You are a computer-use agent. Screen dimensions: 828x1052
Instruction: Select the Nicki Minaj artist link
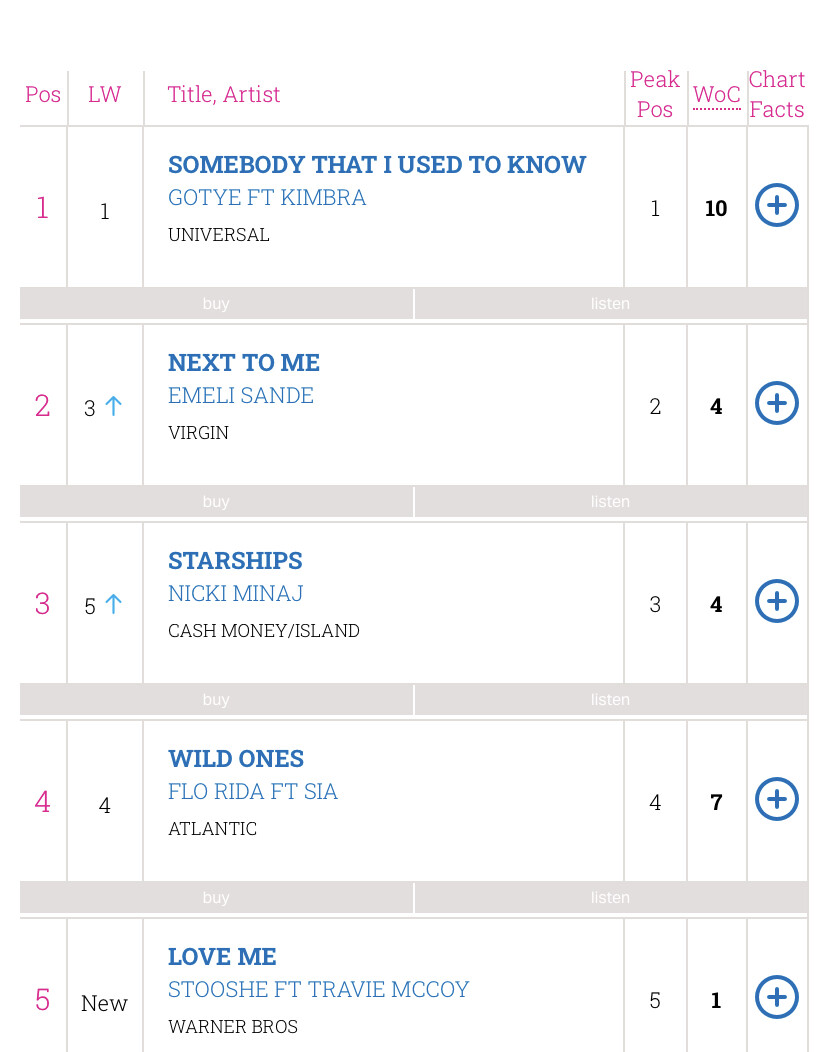pyautogui.click(x=236, y=594)
